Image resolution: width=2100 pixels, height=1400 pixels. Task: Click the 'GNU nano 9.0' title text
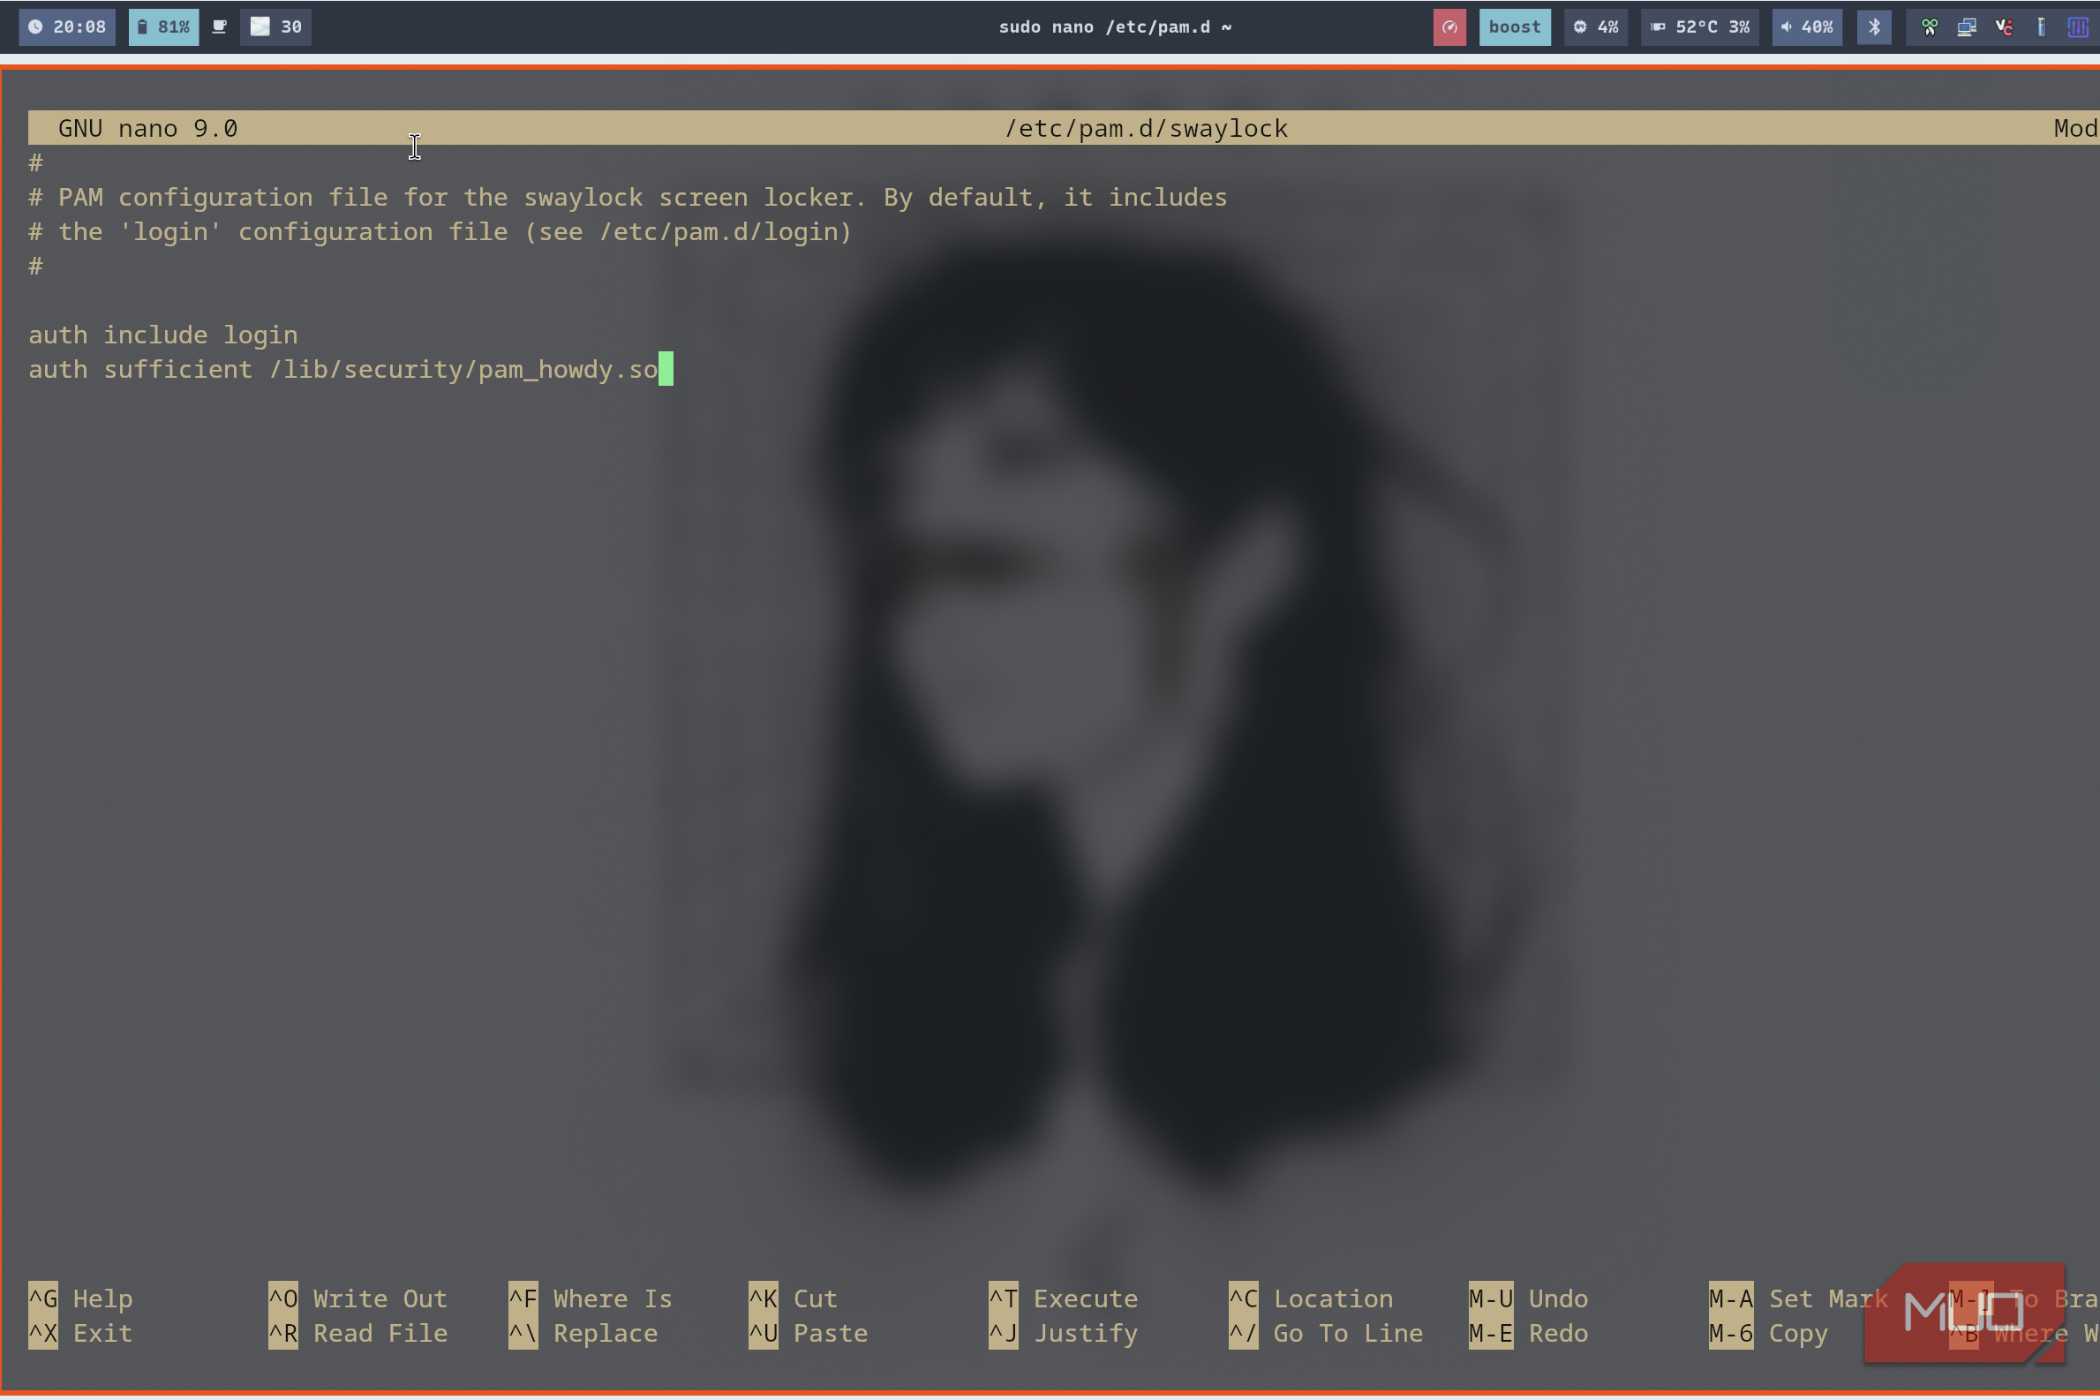[x=148, y=128]
